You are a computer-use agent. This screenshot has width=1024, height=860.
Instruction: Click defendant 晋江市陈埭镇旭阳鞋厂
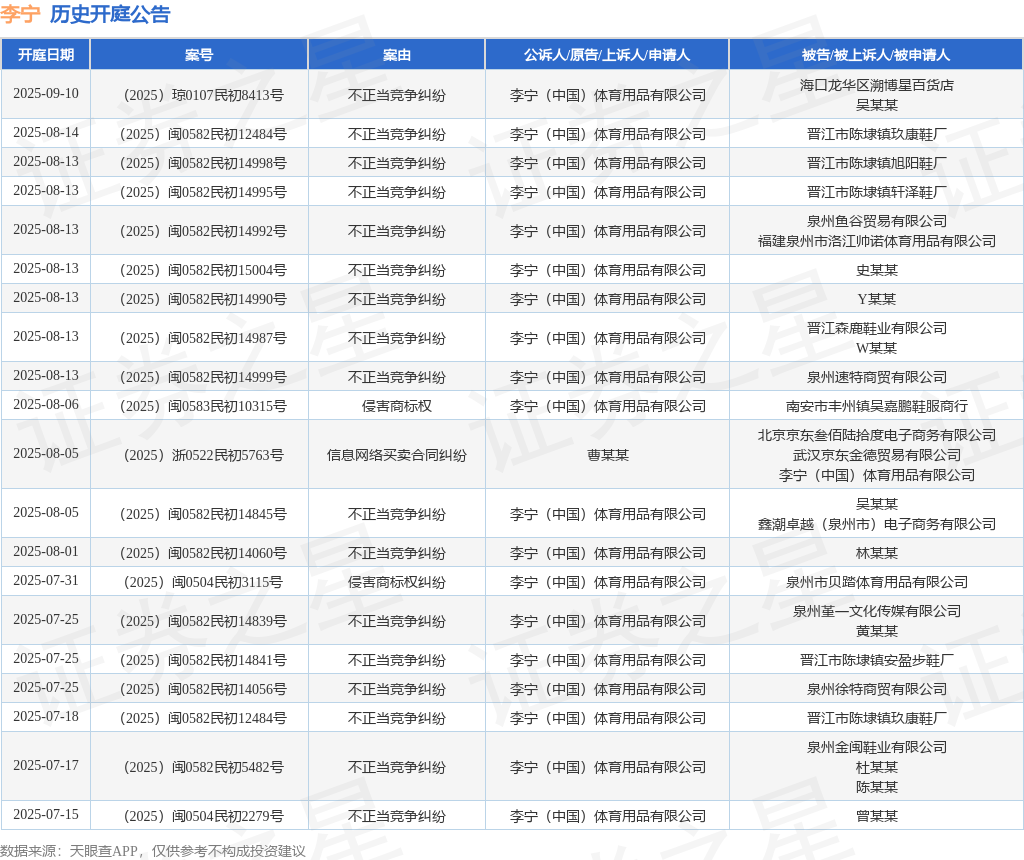click(x=876, y=163)
